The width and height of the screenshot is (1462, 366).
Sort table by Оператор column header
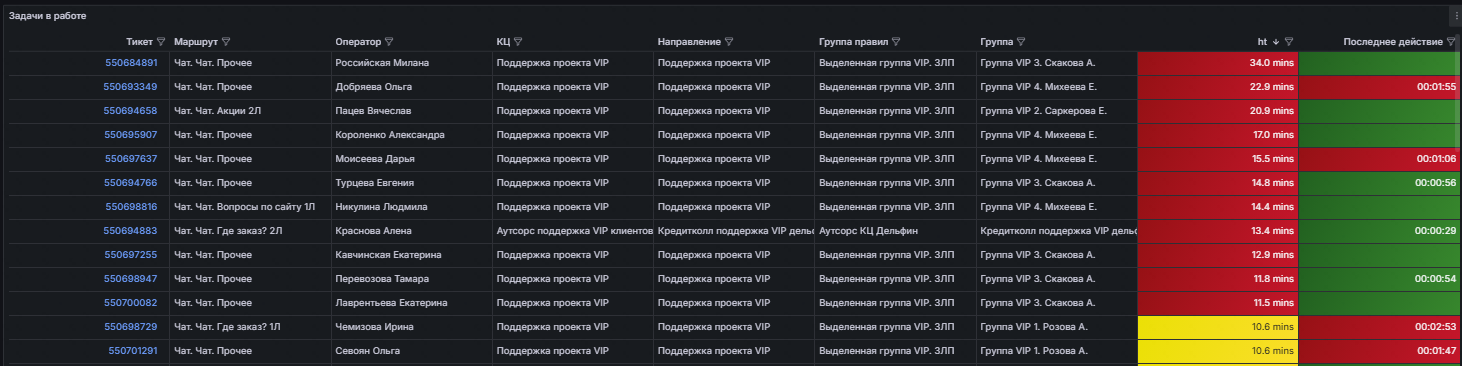tap(358, 42)
